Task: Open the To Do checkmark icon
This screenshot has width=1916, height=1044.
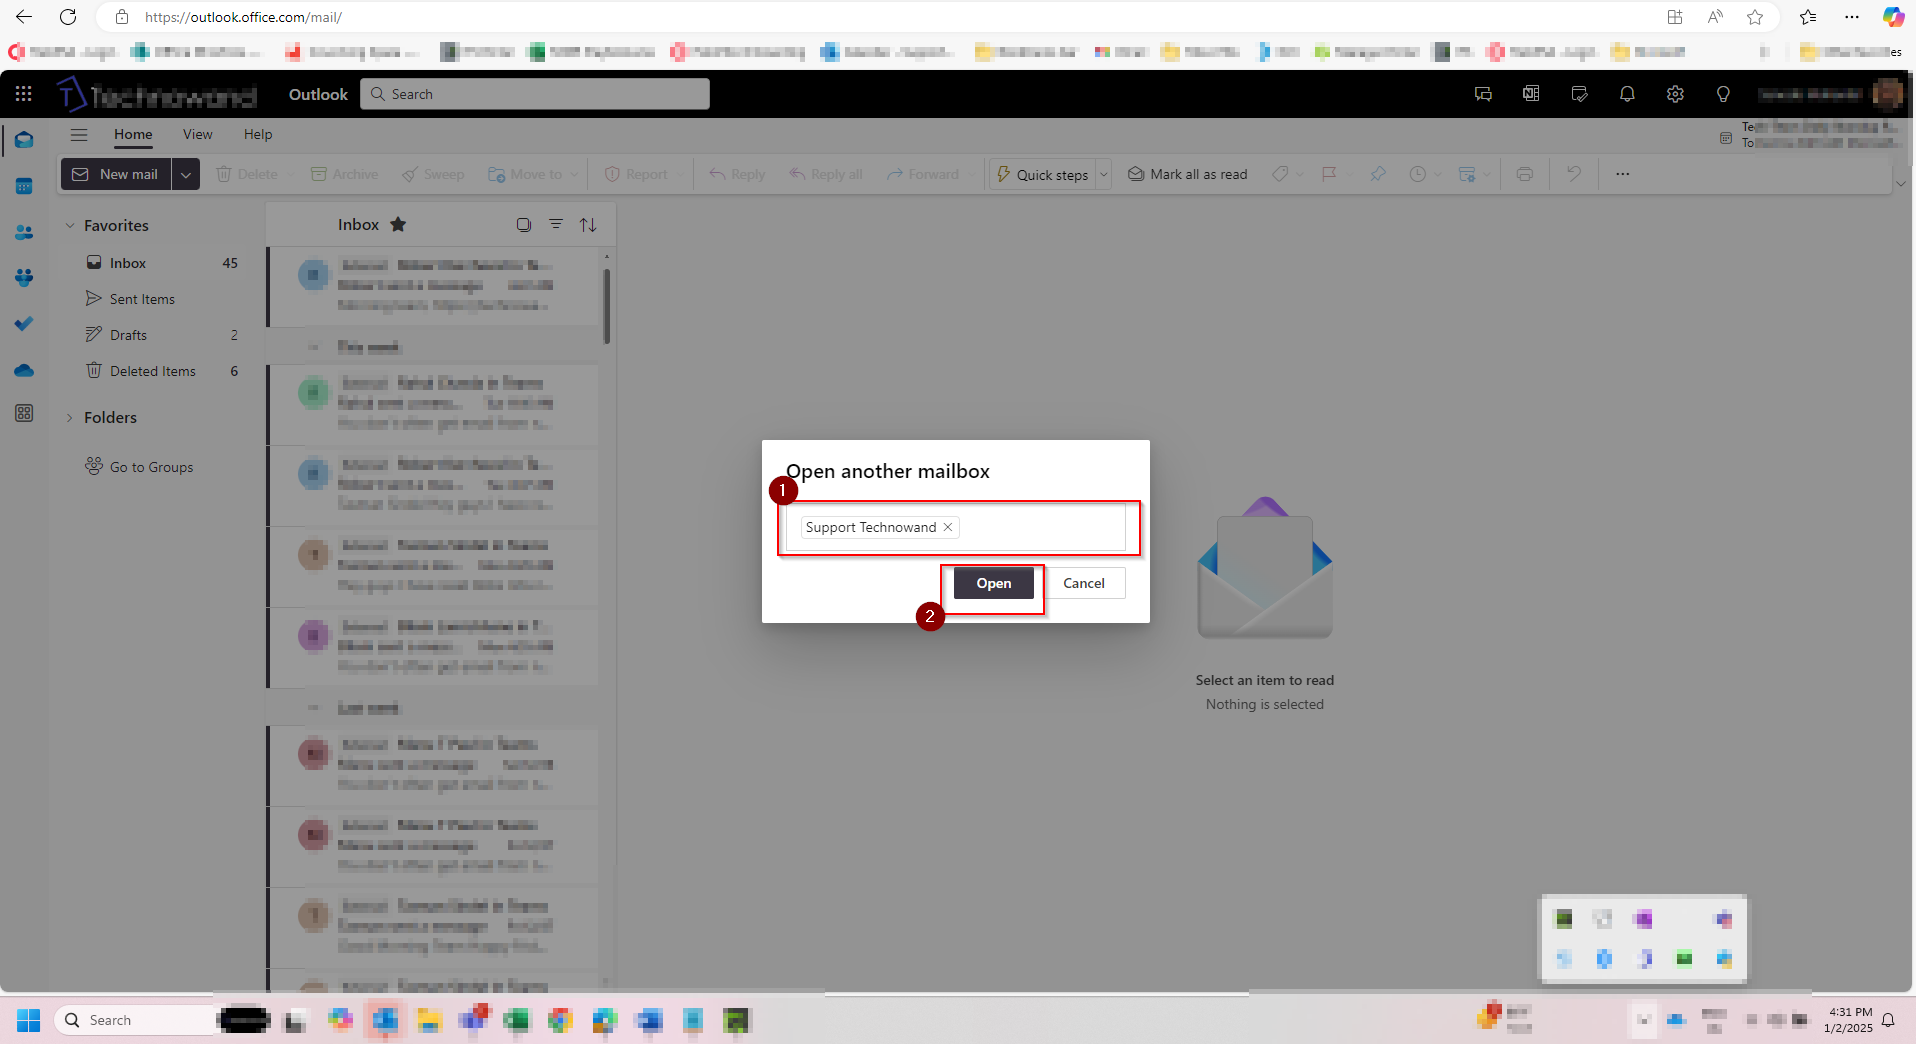Action: (x=24, y=323)
